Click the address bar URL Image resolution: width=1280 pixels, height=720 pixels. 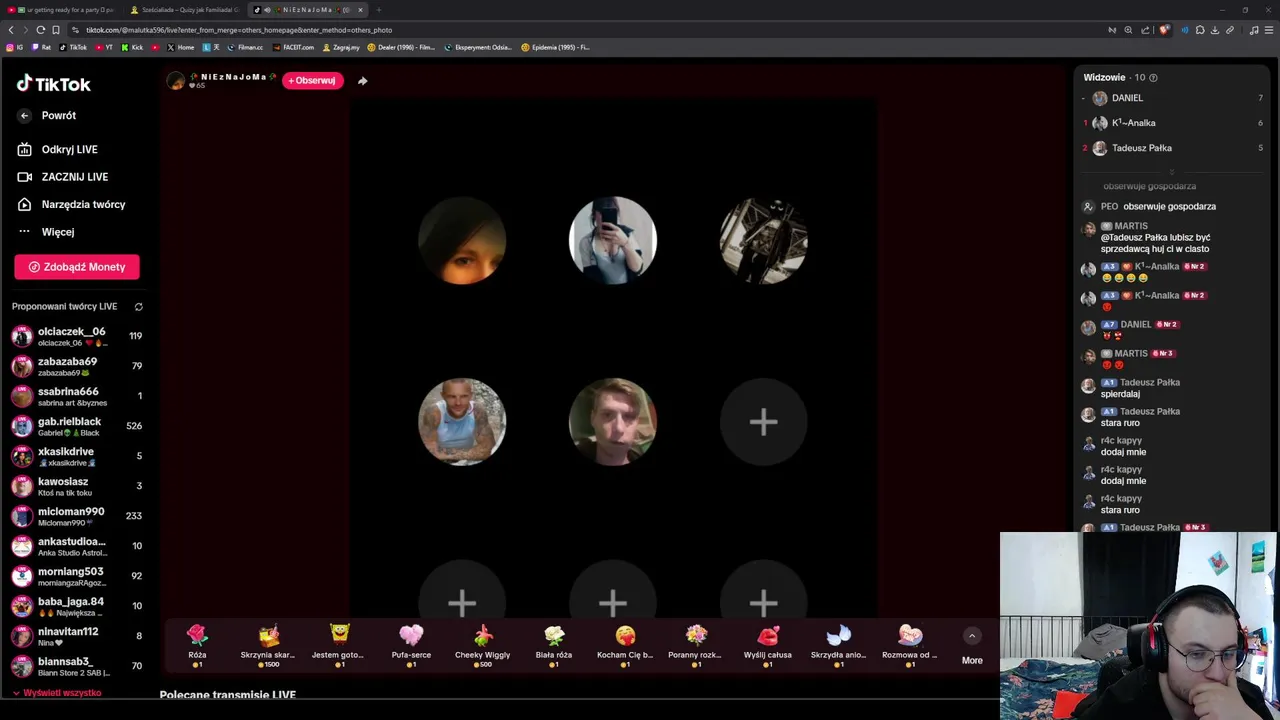239,30
